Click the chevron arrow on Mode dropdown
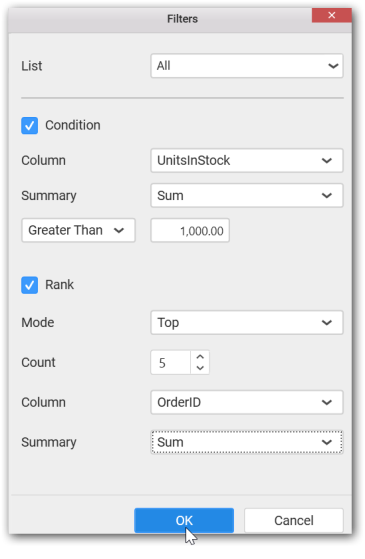This screenshot has height=559, width=365. click(x=327, y=323)
